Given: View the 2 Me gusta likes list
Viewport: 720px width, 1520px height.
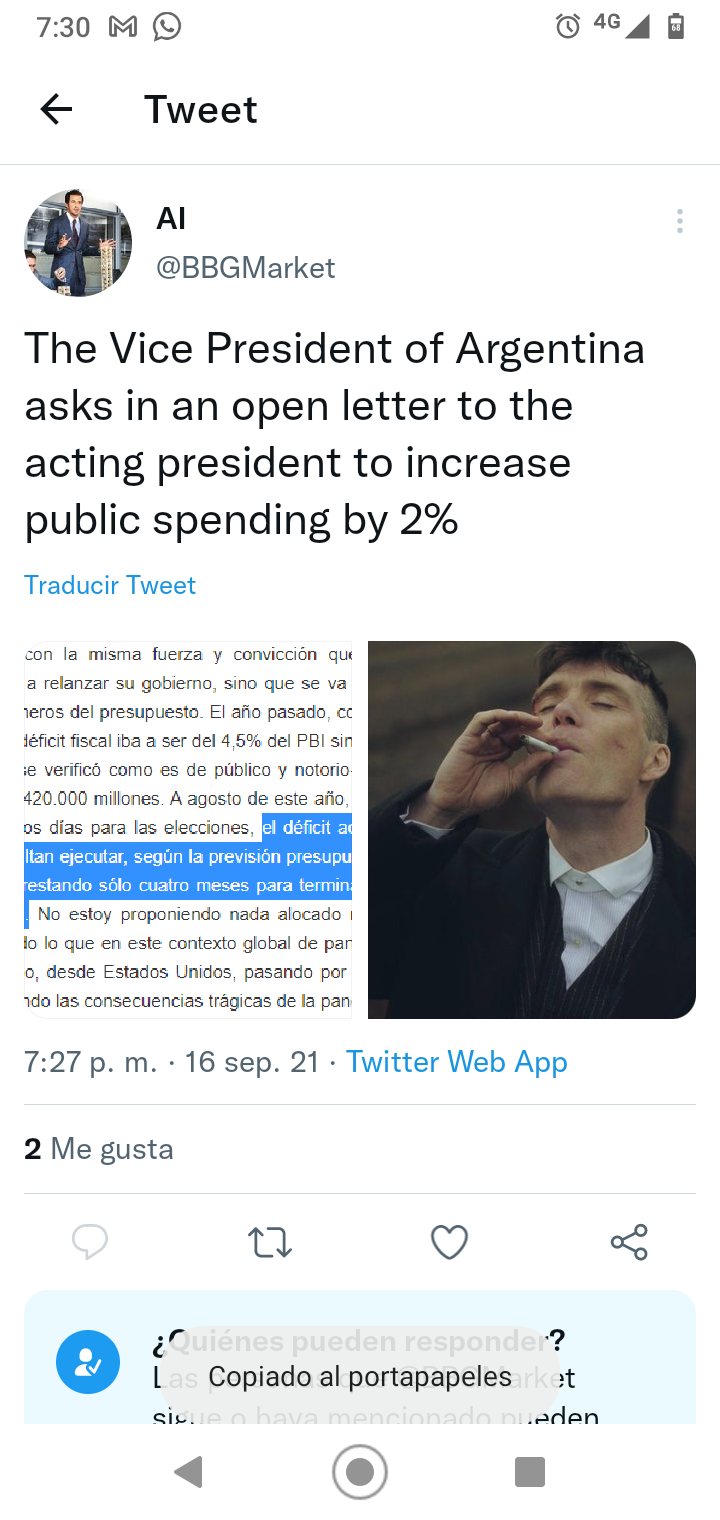Looking at the screenshot, I should 99,1149.
